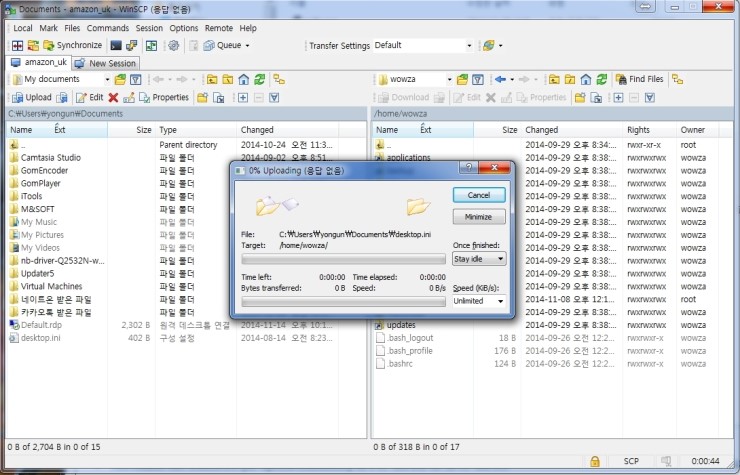Sort remote panel by Rights column
Screen dimensions: 740x475
[x=649, y=130]
